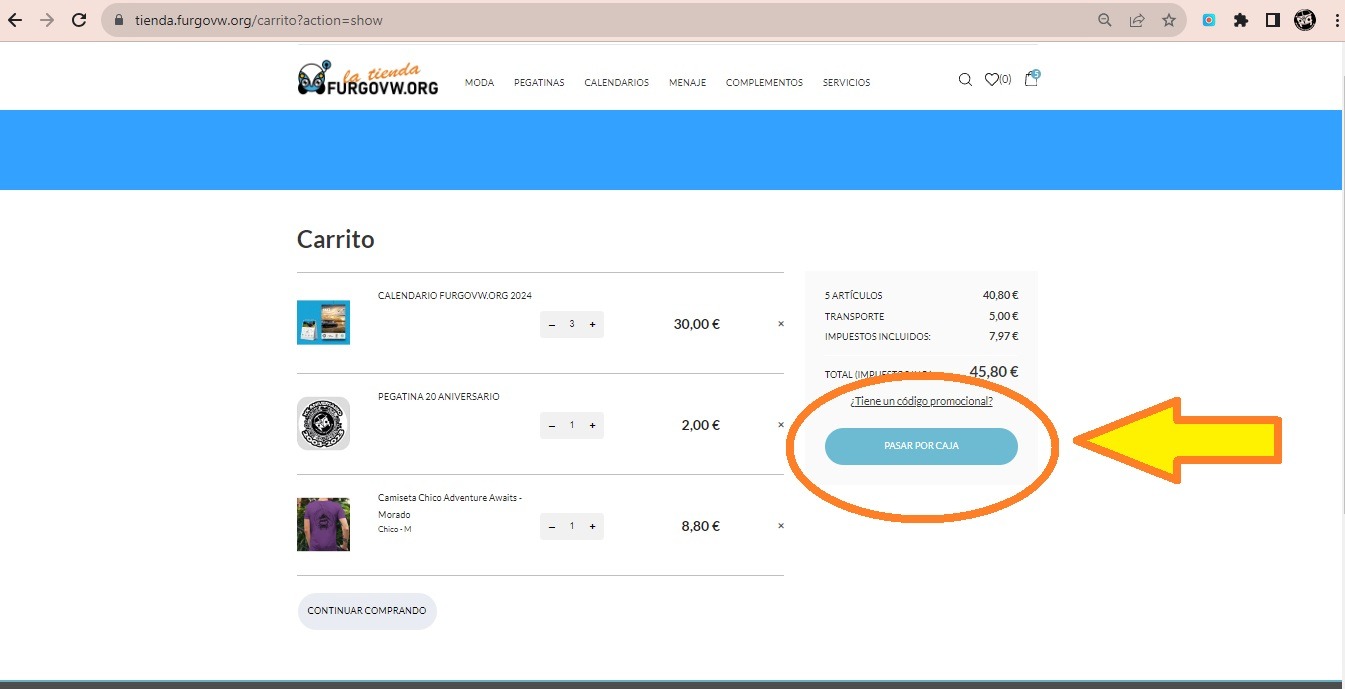Decrease quantity of Calendario 2024
The height and width of the screenshot is (689, 1345).
point(552,324)
